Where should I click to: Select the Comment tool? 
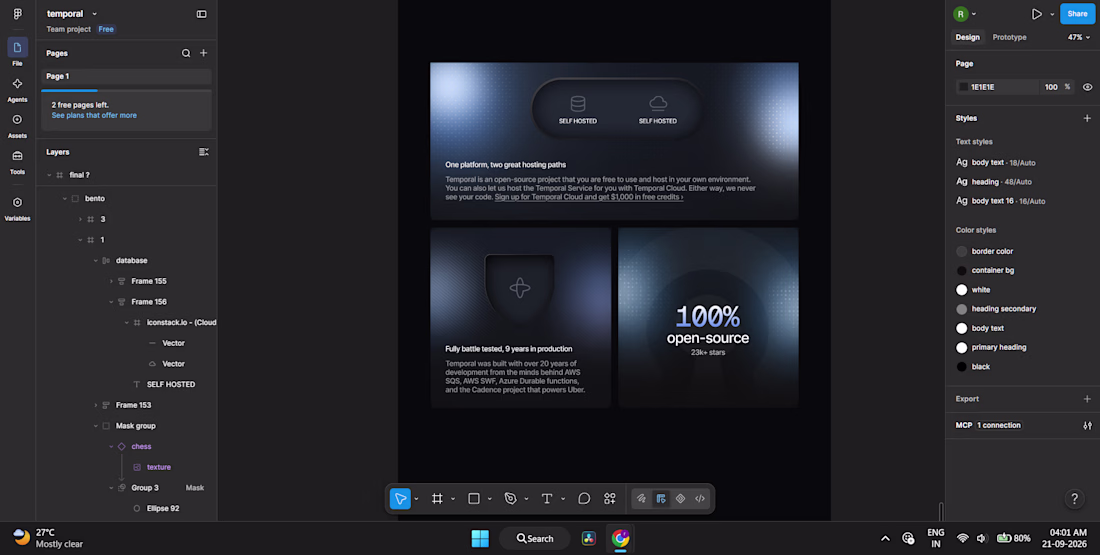(584, 498)
